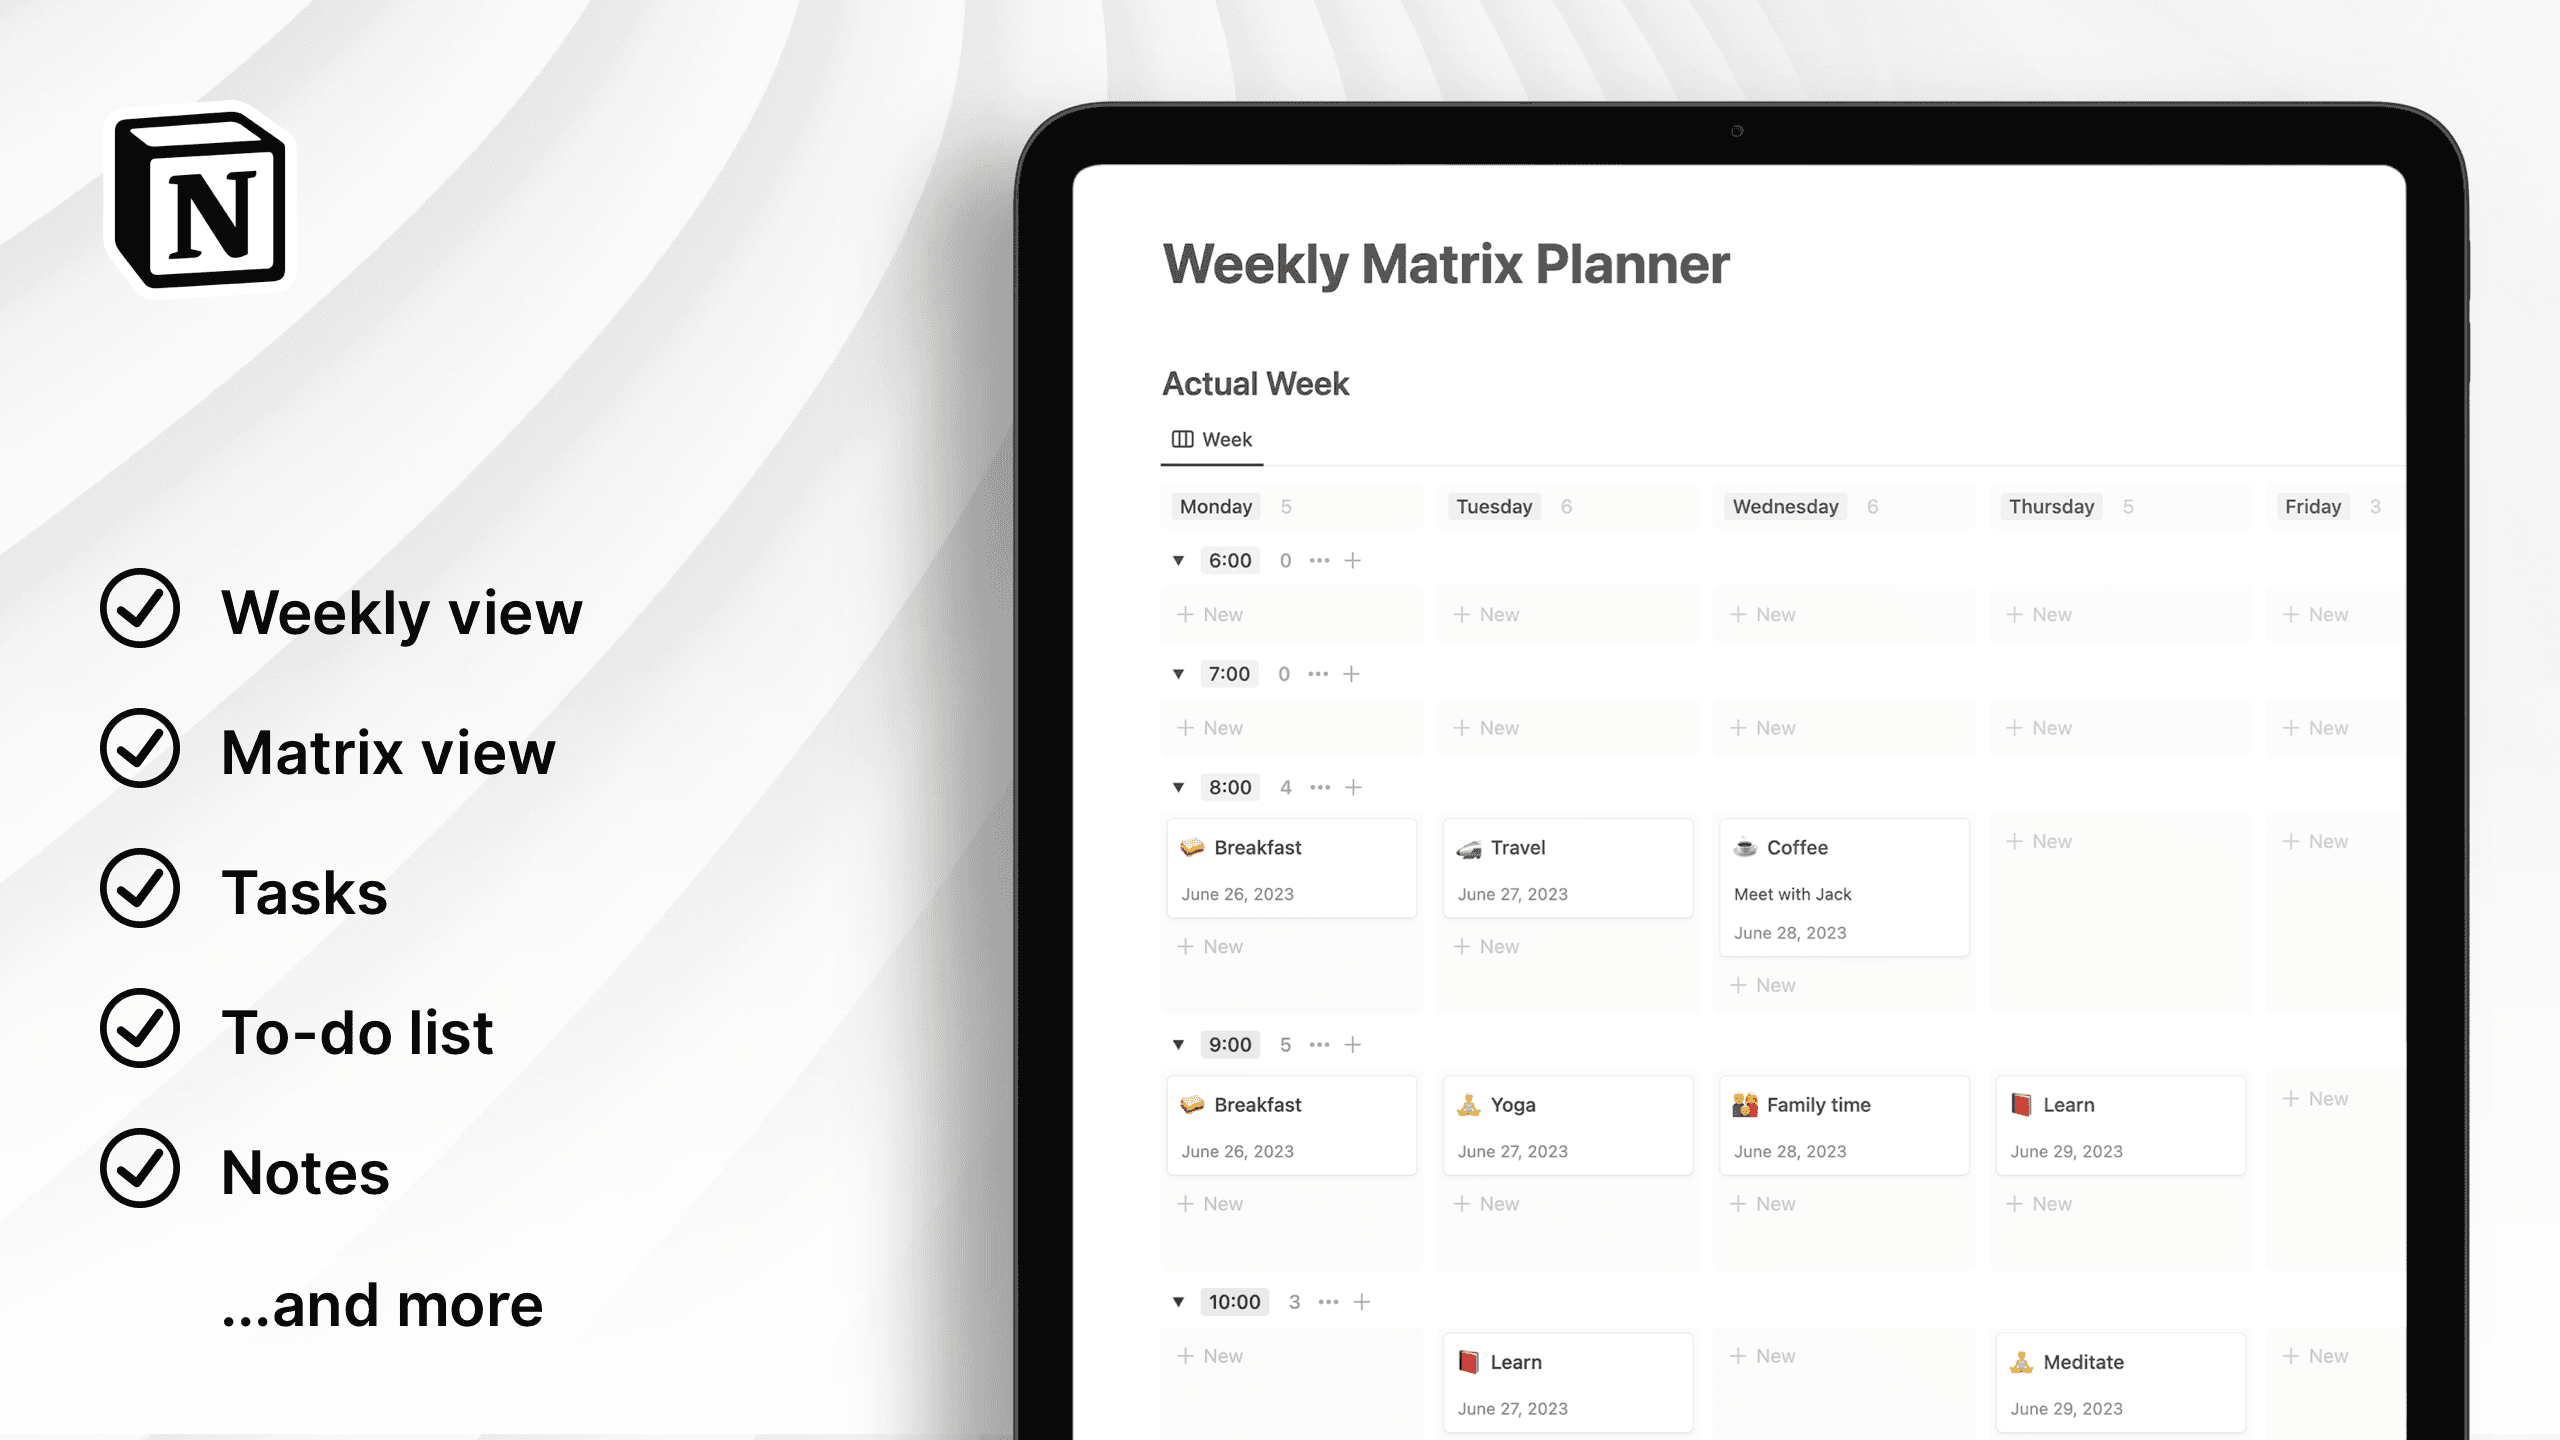Collapse the 6:00 time slot group
Viewport: 2560px width, 1440px height.
click(x=1180, y=559)
